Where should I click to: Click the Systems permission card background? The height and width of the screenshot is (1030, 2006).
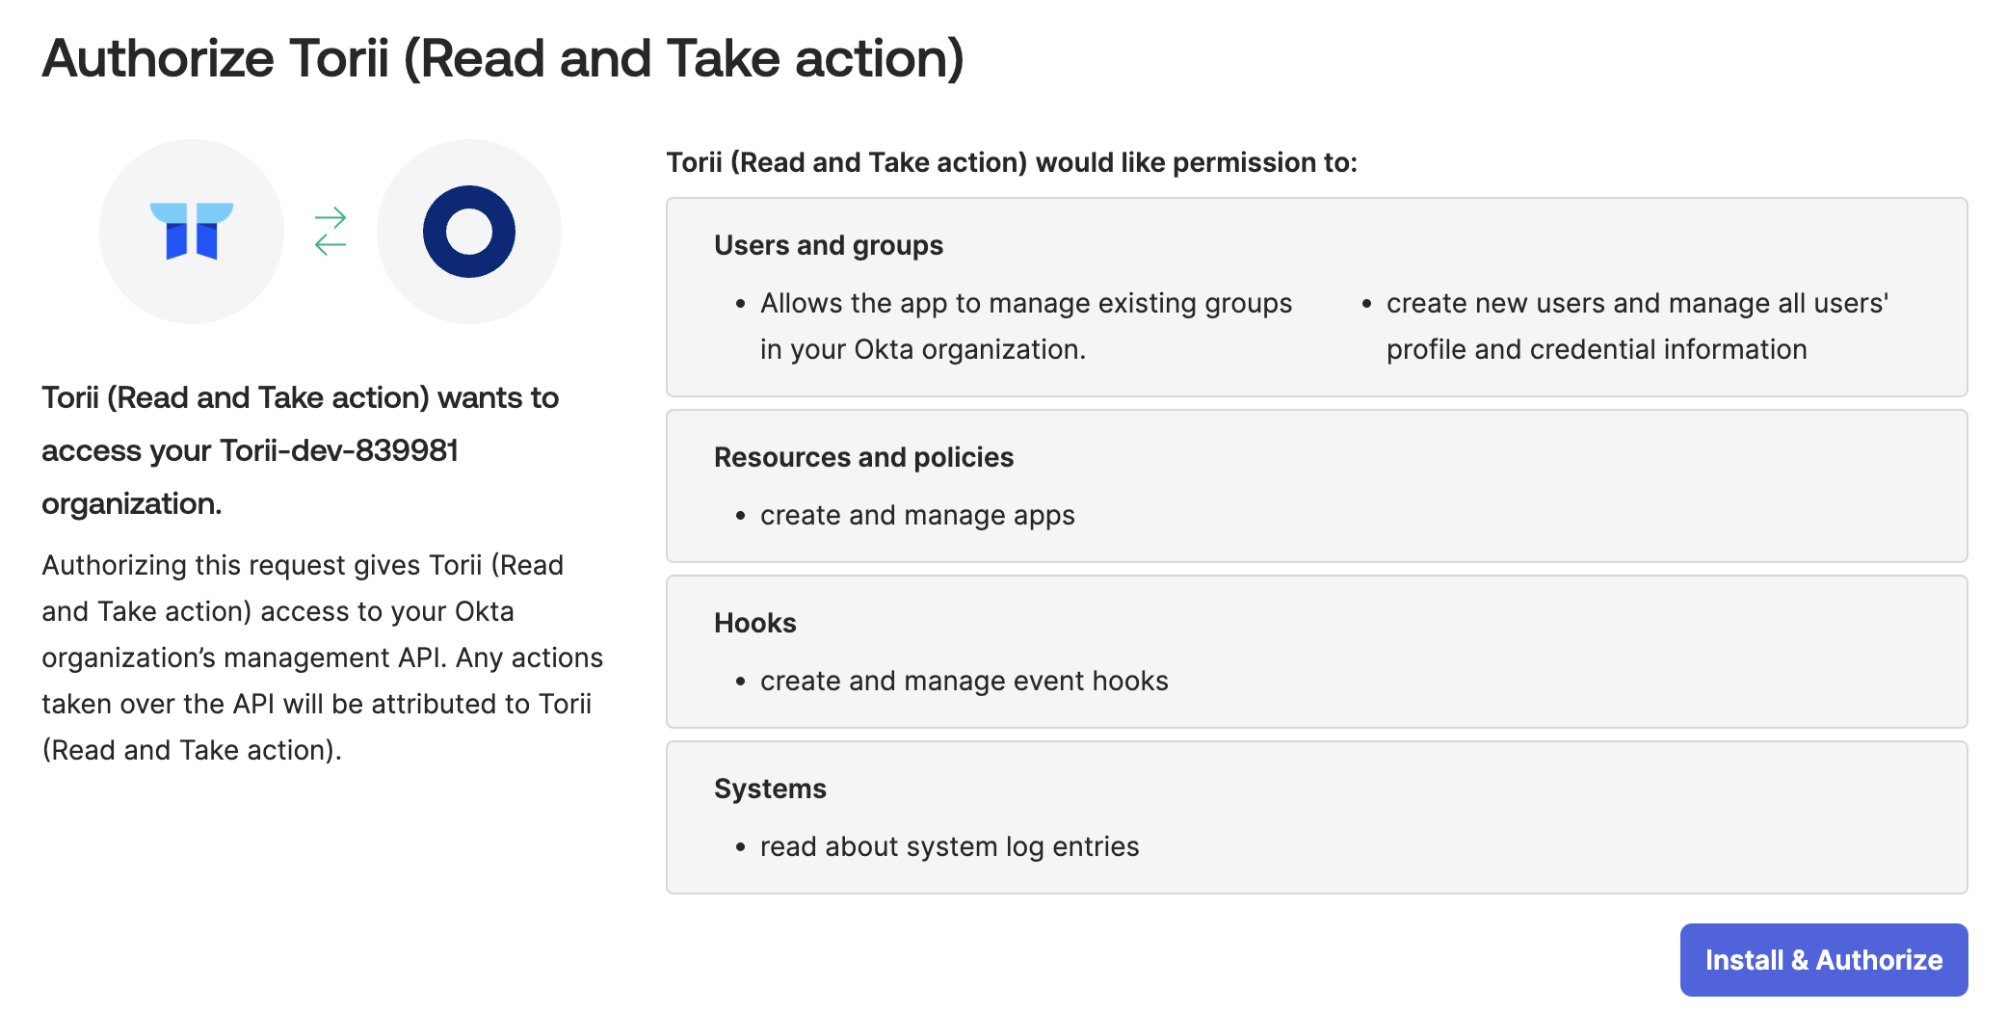point(1317,818)
